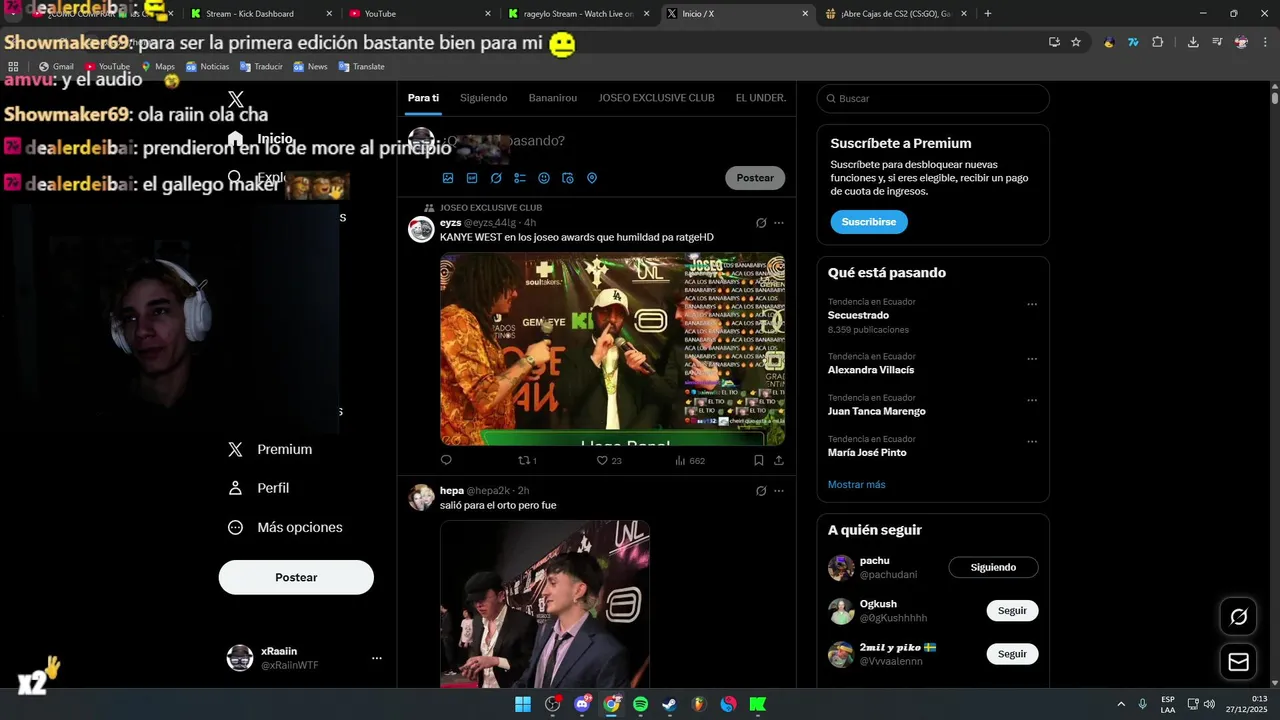The height and width of the screenshot is (720, 1280).
Task: Reply to eyzs's KANYE WEST post
Action: point(446,460)
